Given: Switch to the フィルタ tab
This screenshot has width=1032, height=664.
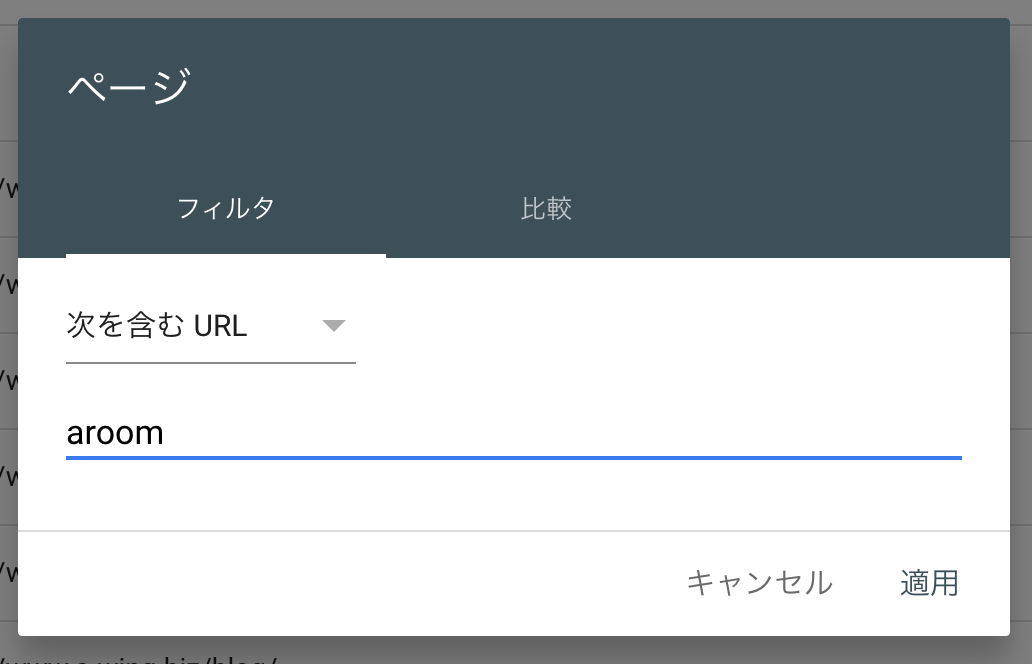Looking at the screenshot, I should click(x=226, y=209).
